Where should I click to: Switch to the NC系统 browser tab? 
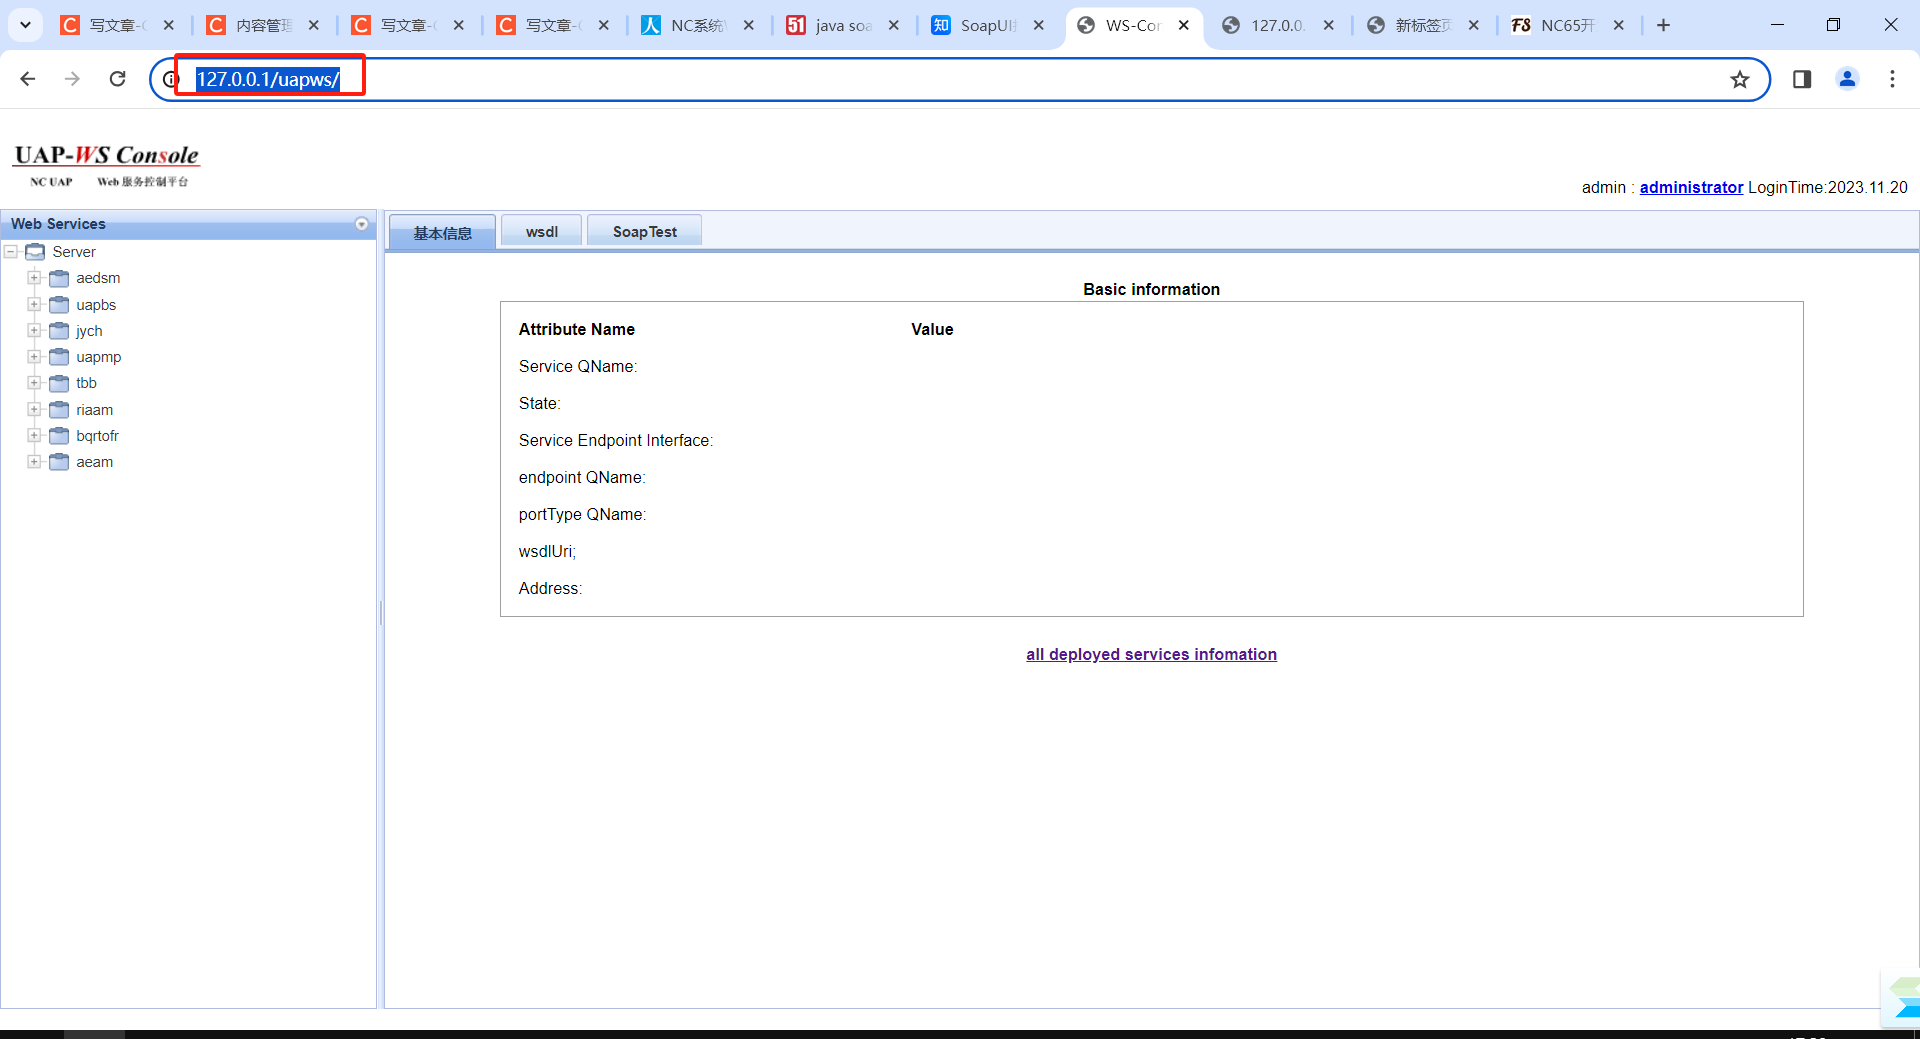(697, 25)
